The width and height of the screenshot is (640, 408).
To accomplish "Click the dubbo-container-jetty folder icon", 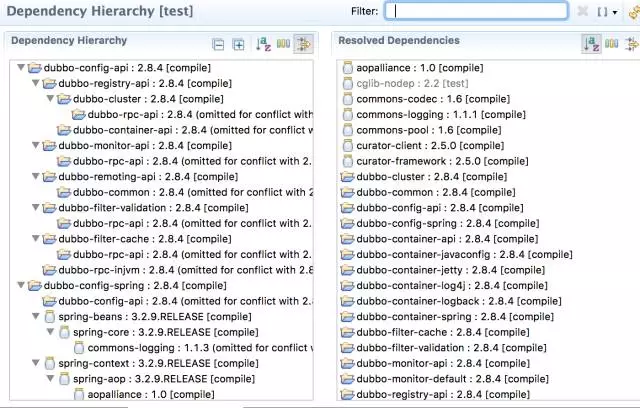I will coord(346,270).
